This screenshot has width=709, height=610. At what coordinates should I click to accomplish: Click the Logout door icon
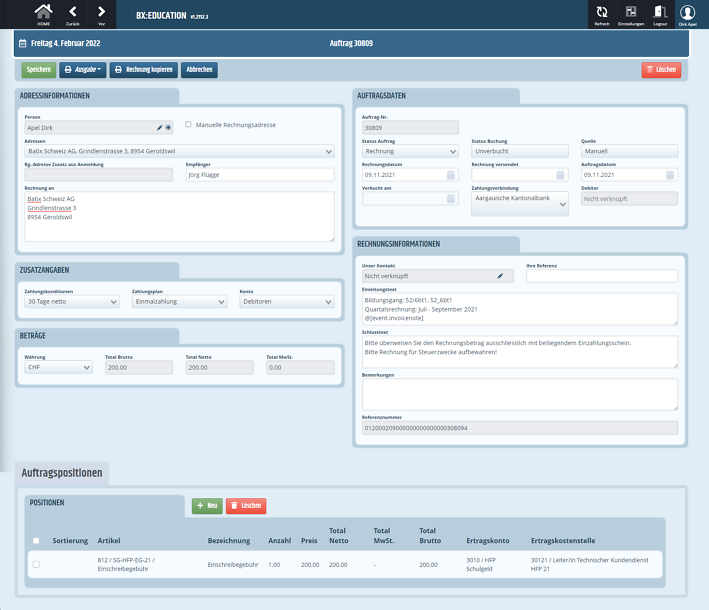(x=660, y=14)
